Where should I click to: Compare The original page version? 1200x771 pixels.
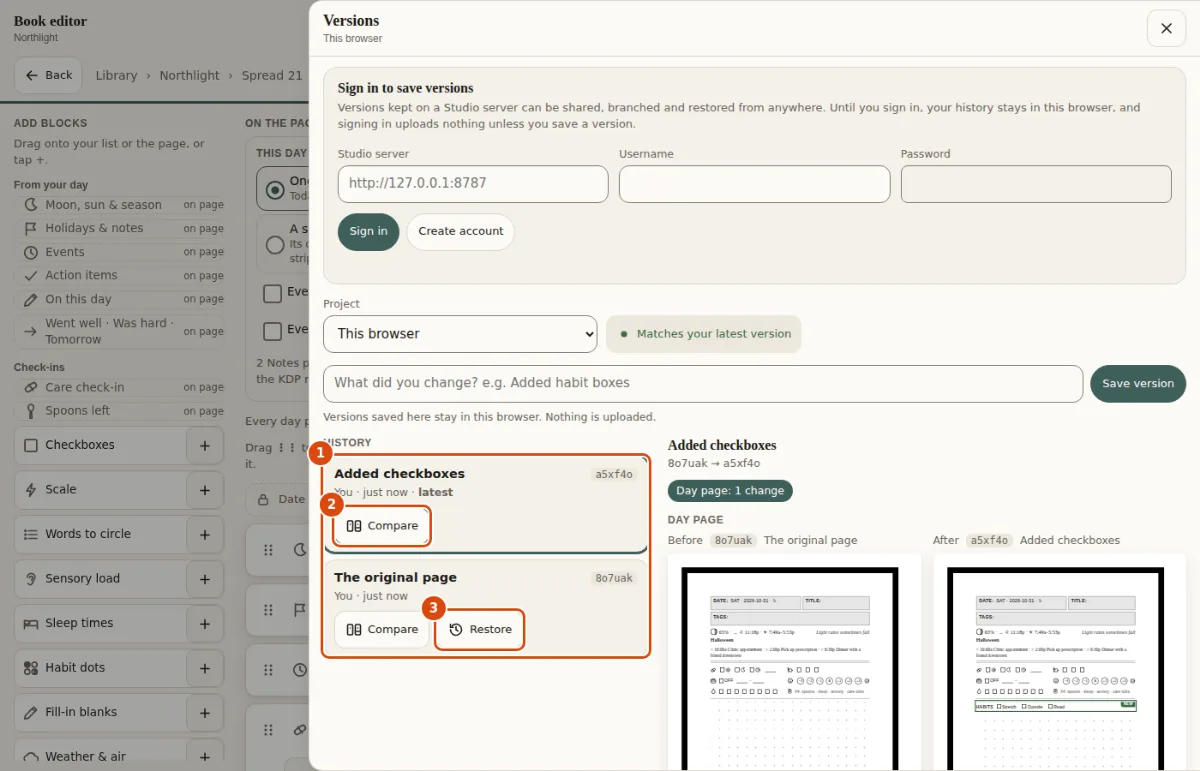click(x=382, y=630)
